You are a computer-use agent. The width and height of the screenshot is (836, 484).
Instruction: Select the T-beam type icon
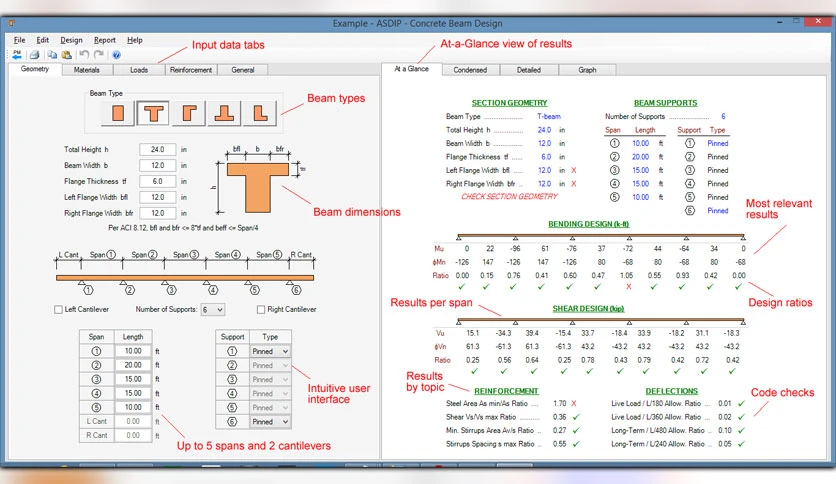[x=154, y=113]
